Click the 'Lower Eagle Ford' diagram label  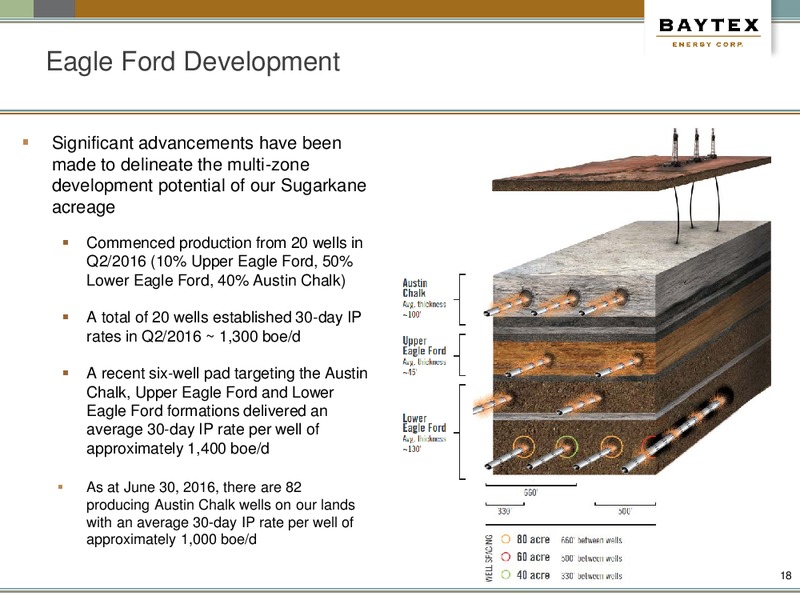424,423
